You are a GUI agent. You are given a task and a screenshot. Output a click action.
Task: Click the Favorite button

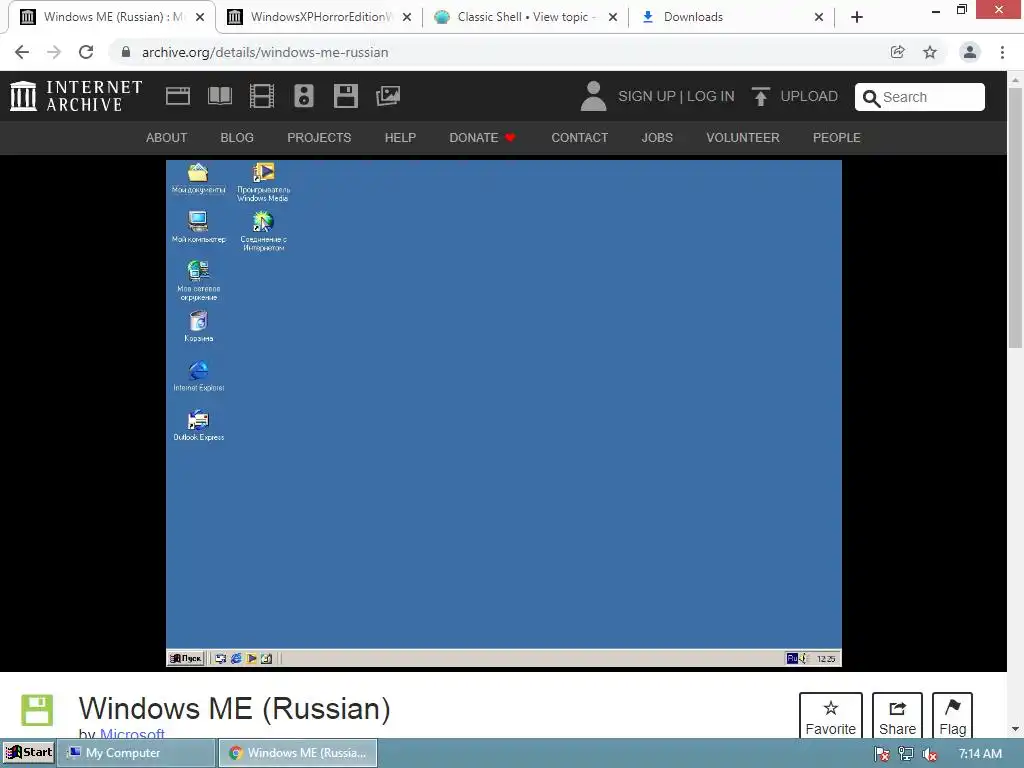coord(831,716)
